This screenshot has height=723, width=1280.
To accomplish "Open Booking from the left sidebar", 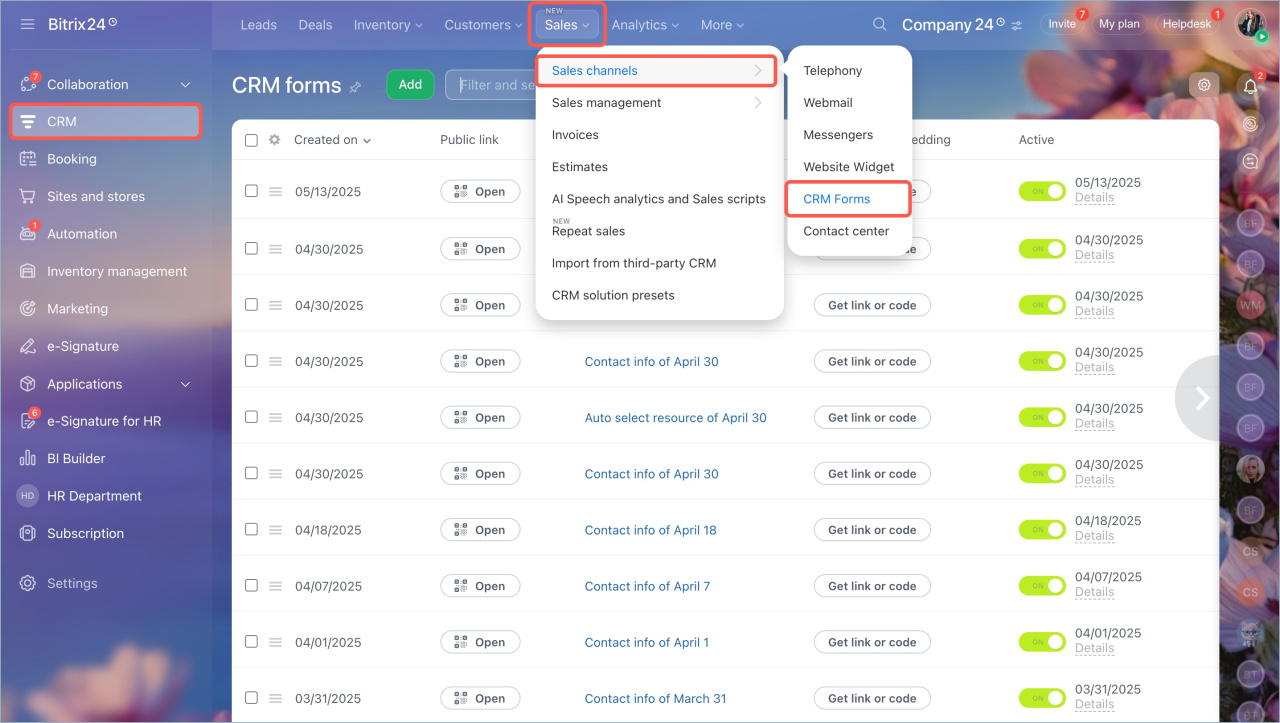I will pos(71,159).
